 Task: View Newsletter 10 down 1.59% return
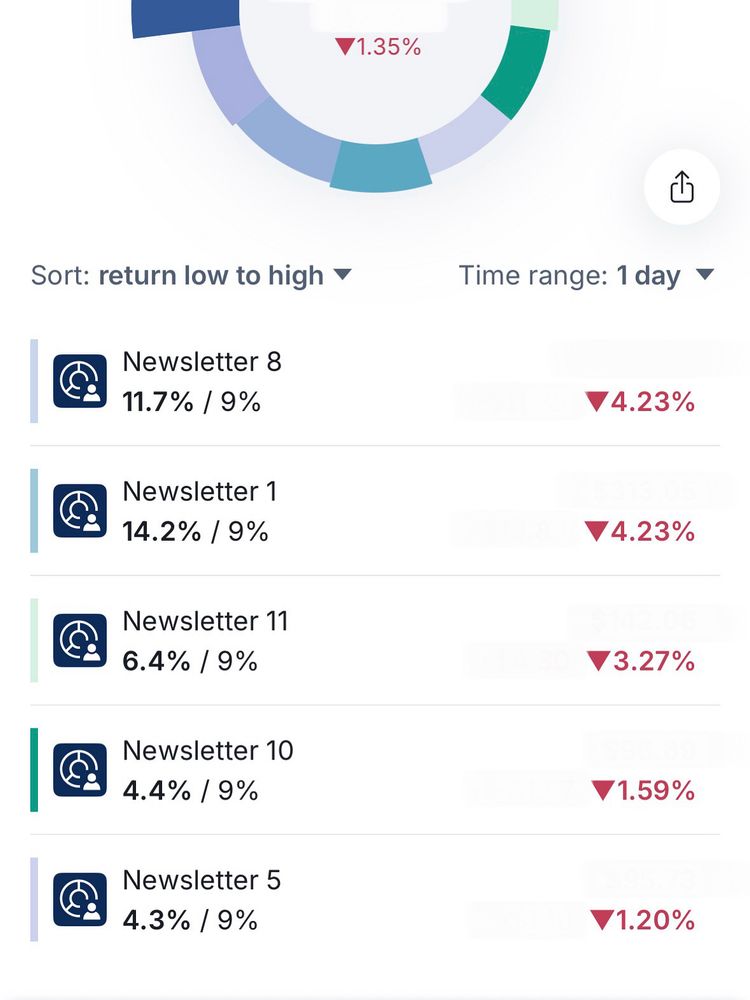pyautogui.click(x=643, y=790)
